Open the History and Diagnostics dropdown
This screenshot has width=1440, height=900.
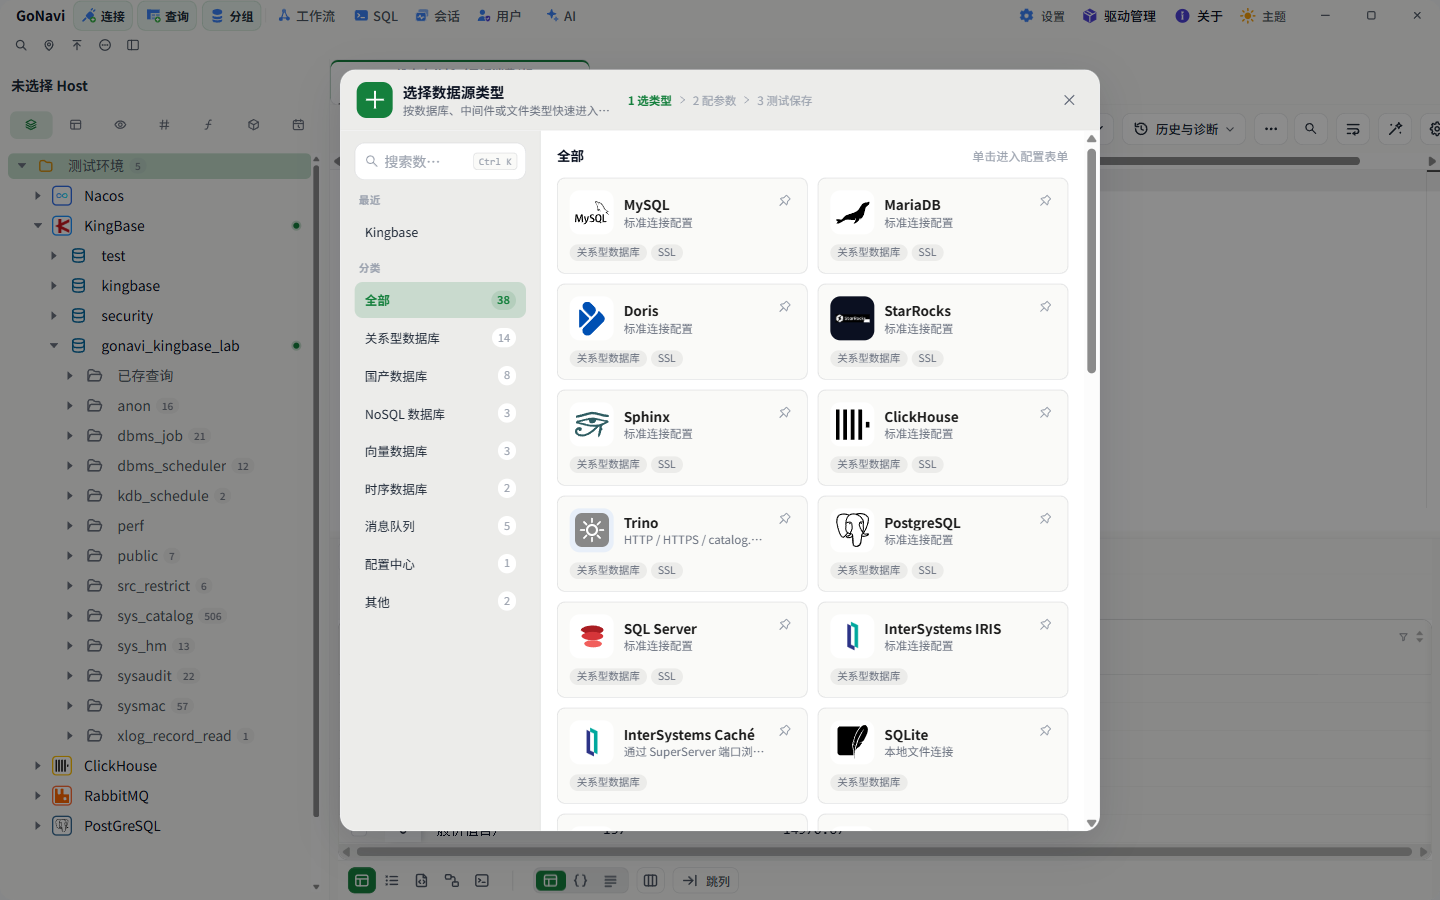pyautogui.click(x=1185, y=129)
